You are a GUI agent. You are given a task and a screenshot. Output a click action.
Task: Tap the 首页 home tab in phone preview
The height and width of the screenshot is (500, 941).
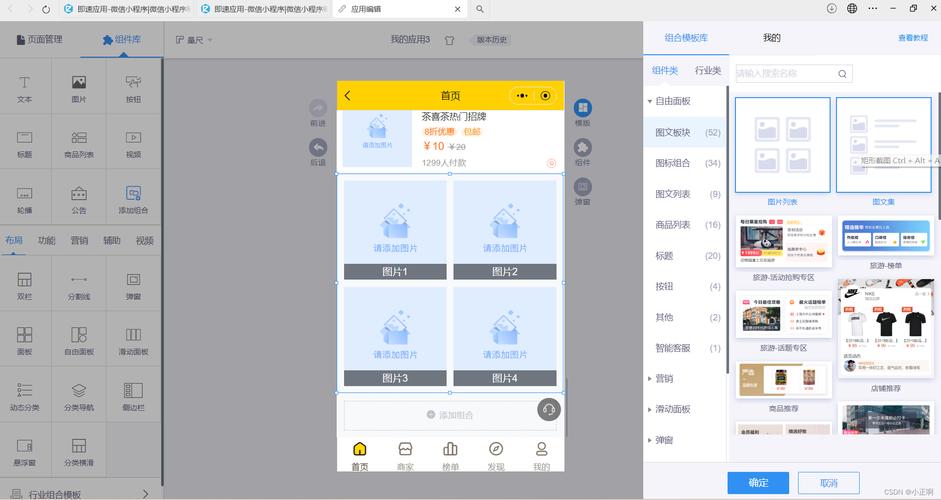tap(359, 456)
